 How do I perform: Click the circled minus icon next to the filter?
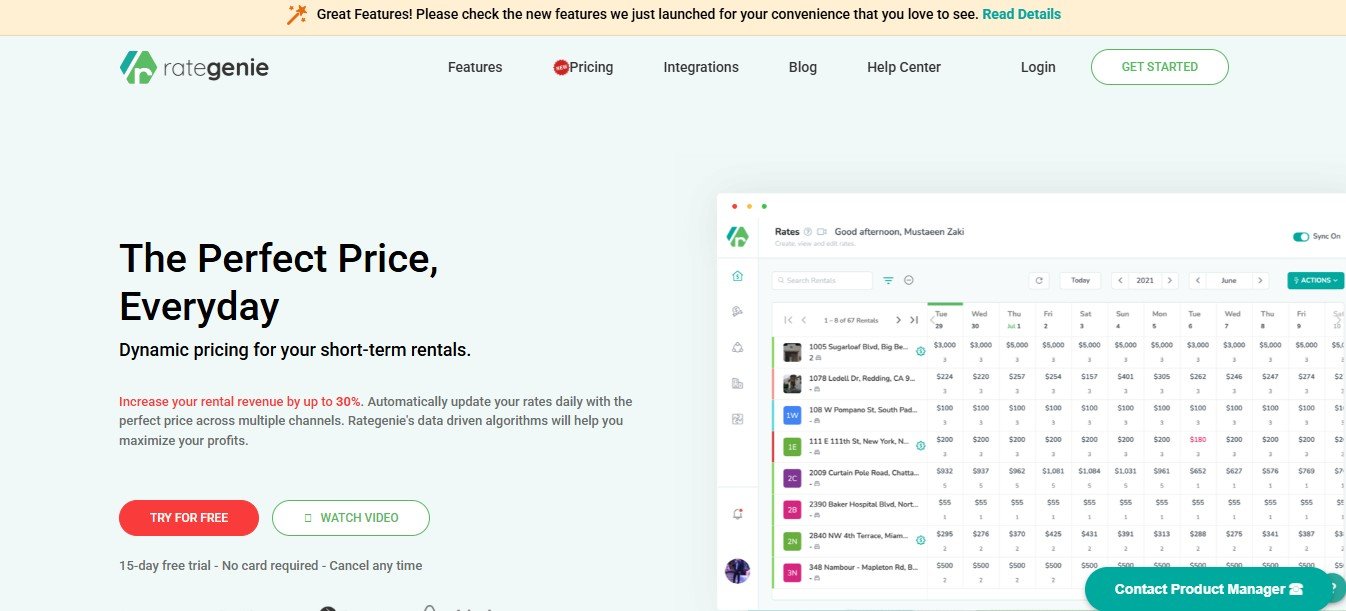click(908, 281)
